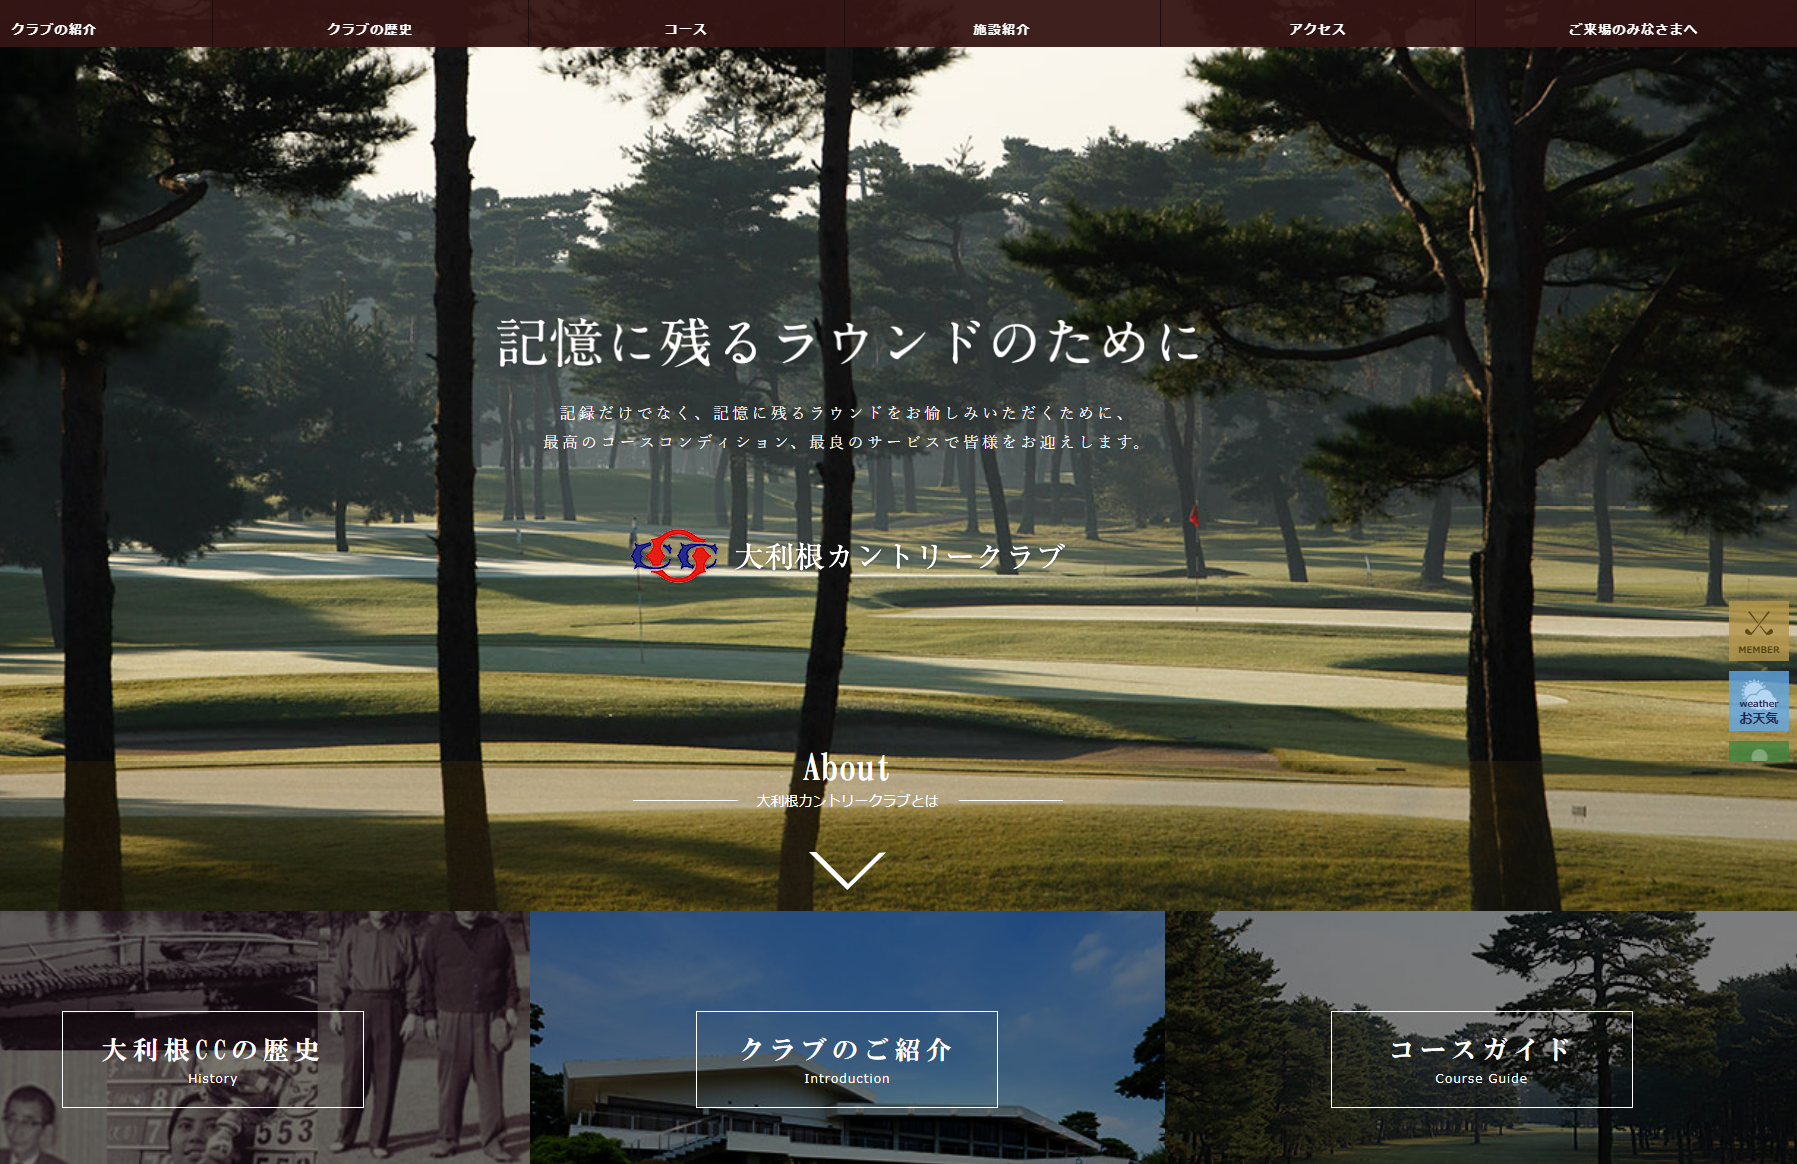Click the 記憶に残るラウンドのために headline

848,342
